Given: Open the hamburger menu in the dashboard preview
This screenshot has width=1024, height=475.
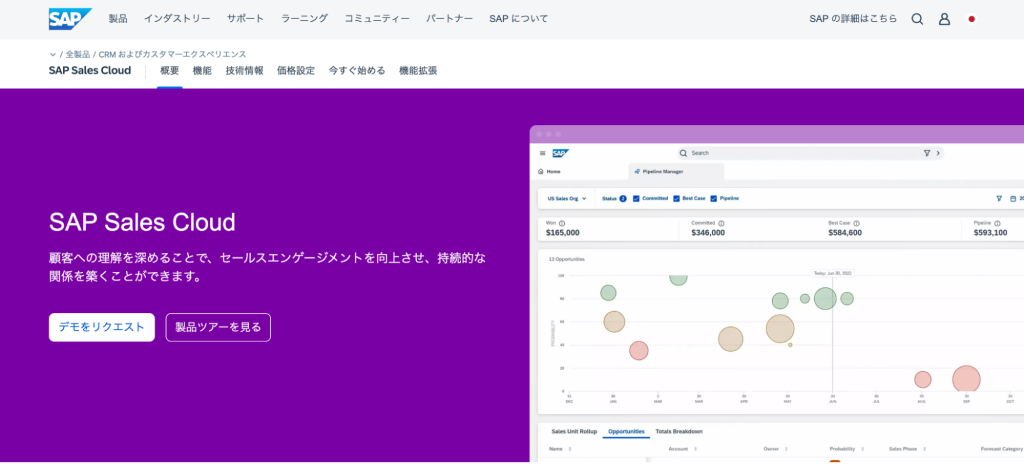Looking at the screenshot, I should point(542,154).
